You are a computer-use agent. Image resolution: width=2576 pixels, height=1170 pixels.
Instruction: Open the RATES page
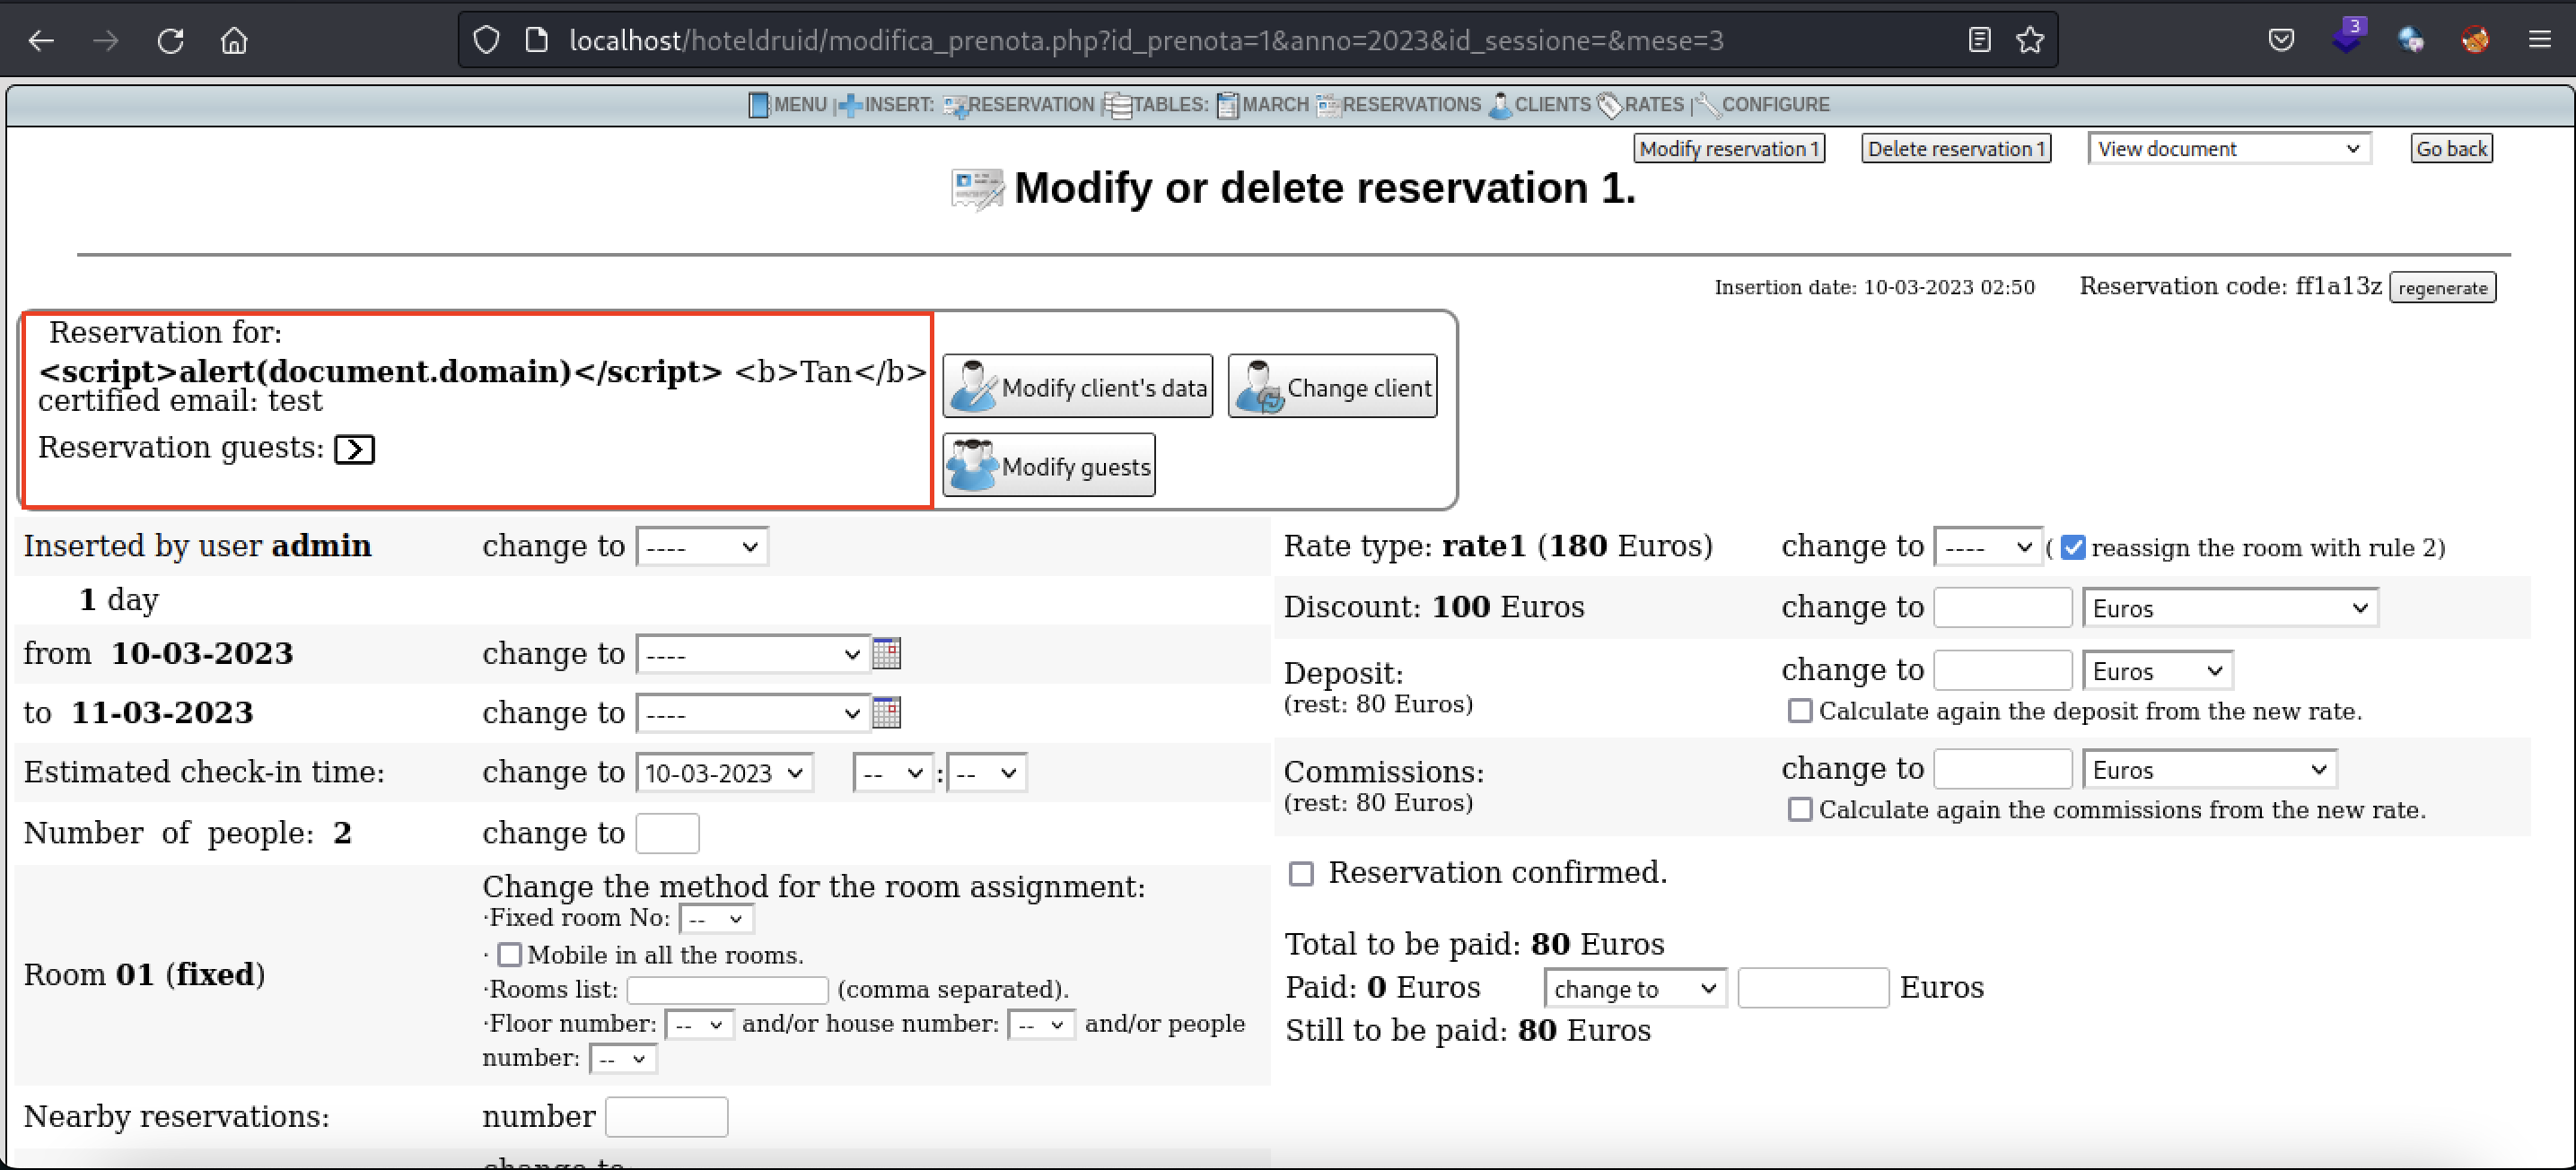(1641, 104)
